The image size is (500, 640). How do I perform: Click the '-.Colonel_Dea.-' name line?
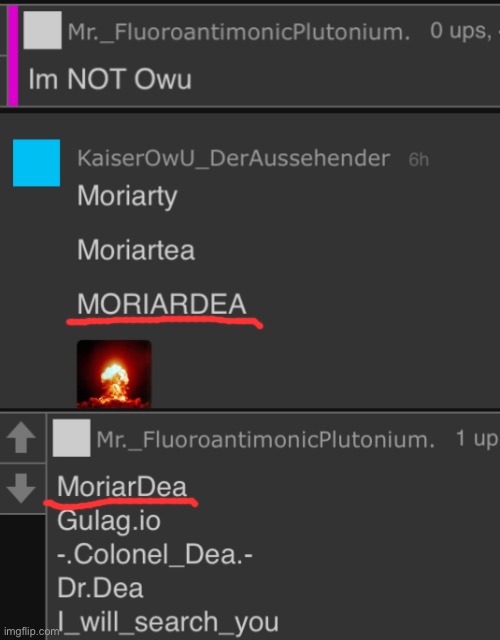155,555
